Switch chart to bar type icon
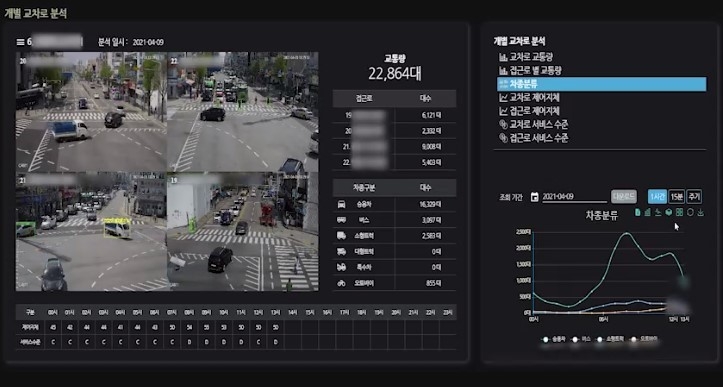723x387 pixels. [x=647, y=213]
